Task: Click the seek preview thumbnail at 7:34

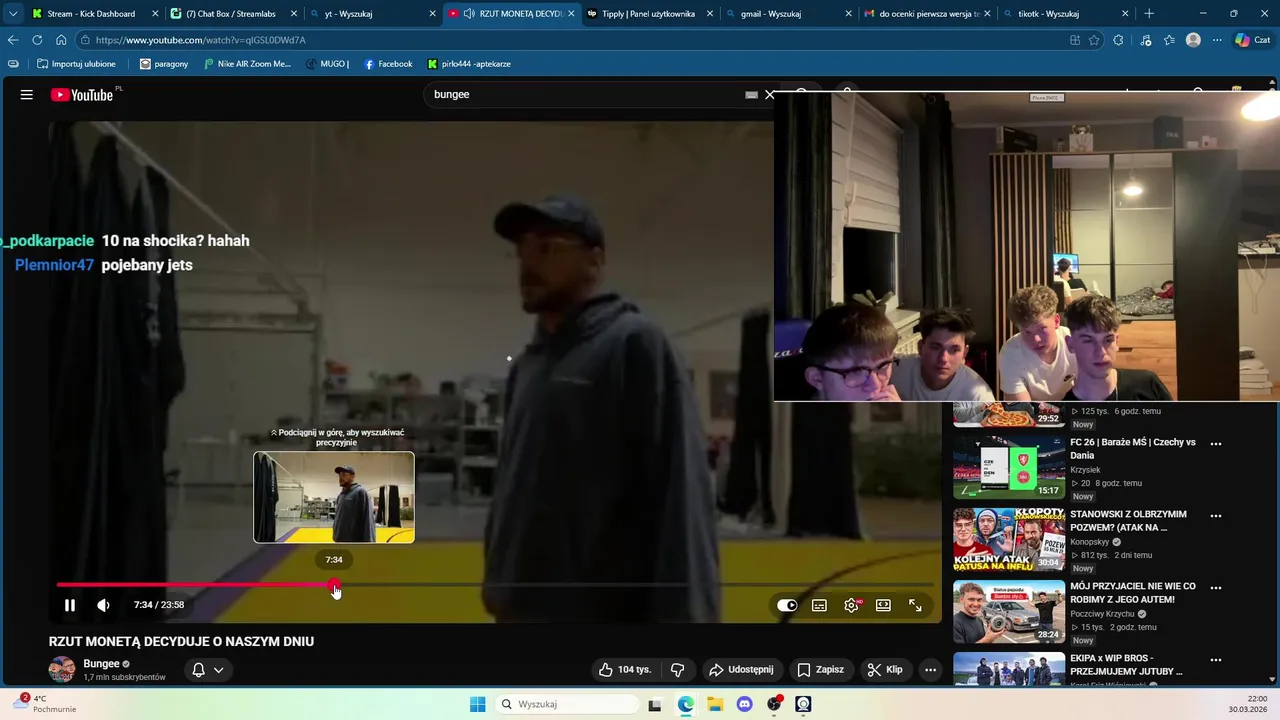Action: tap(334, 497)
